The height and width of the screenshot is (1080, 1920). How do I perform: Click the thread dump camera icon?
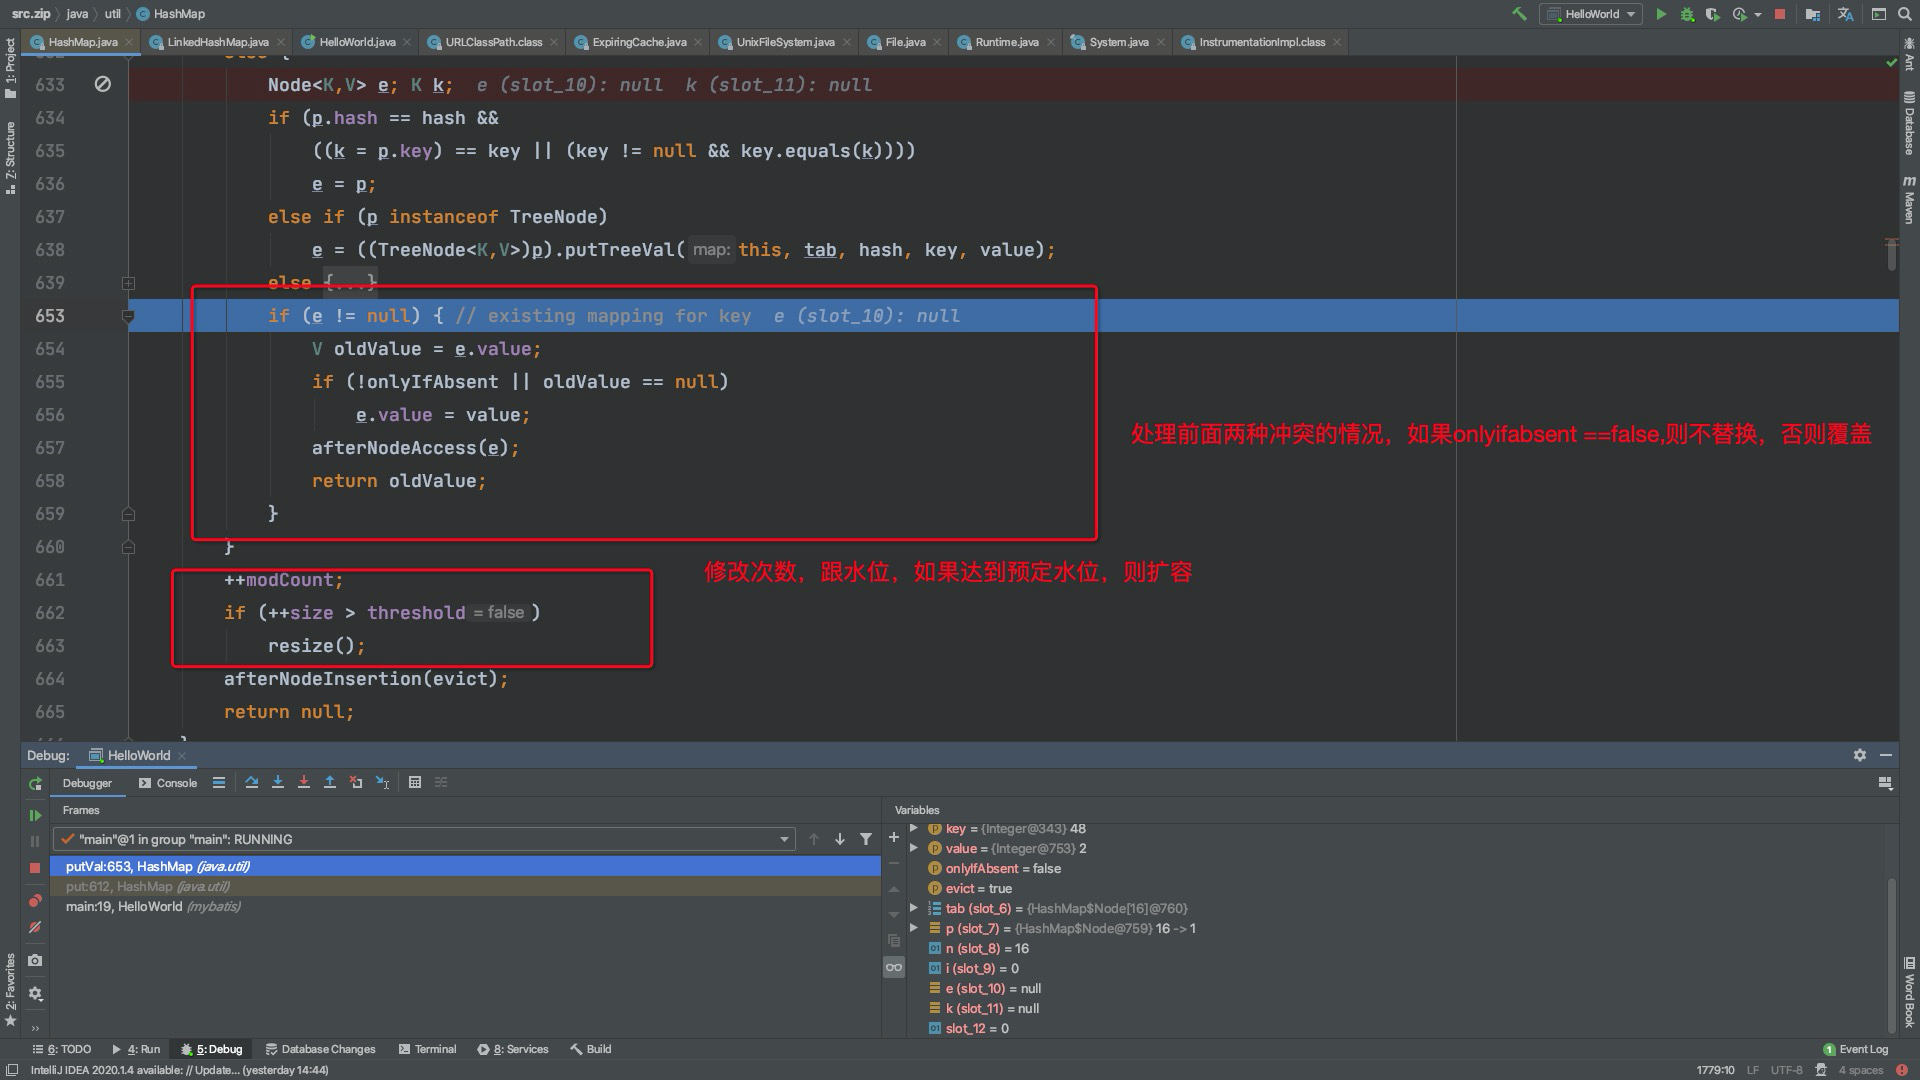(x=35, y=960)
